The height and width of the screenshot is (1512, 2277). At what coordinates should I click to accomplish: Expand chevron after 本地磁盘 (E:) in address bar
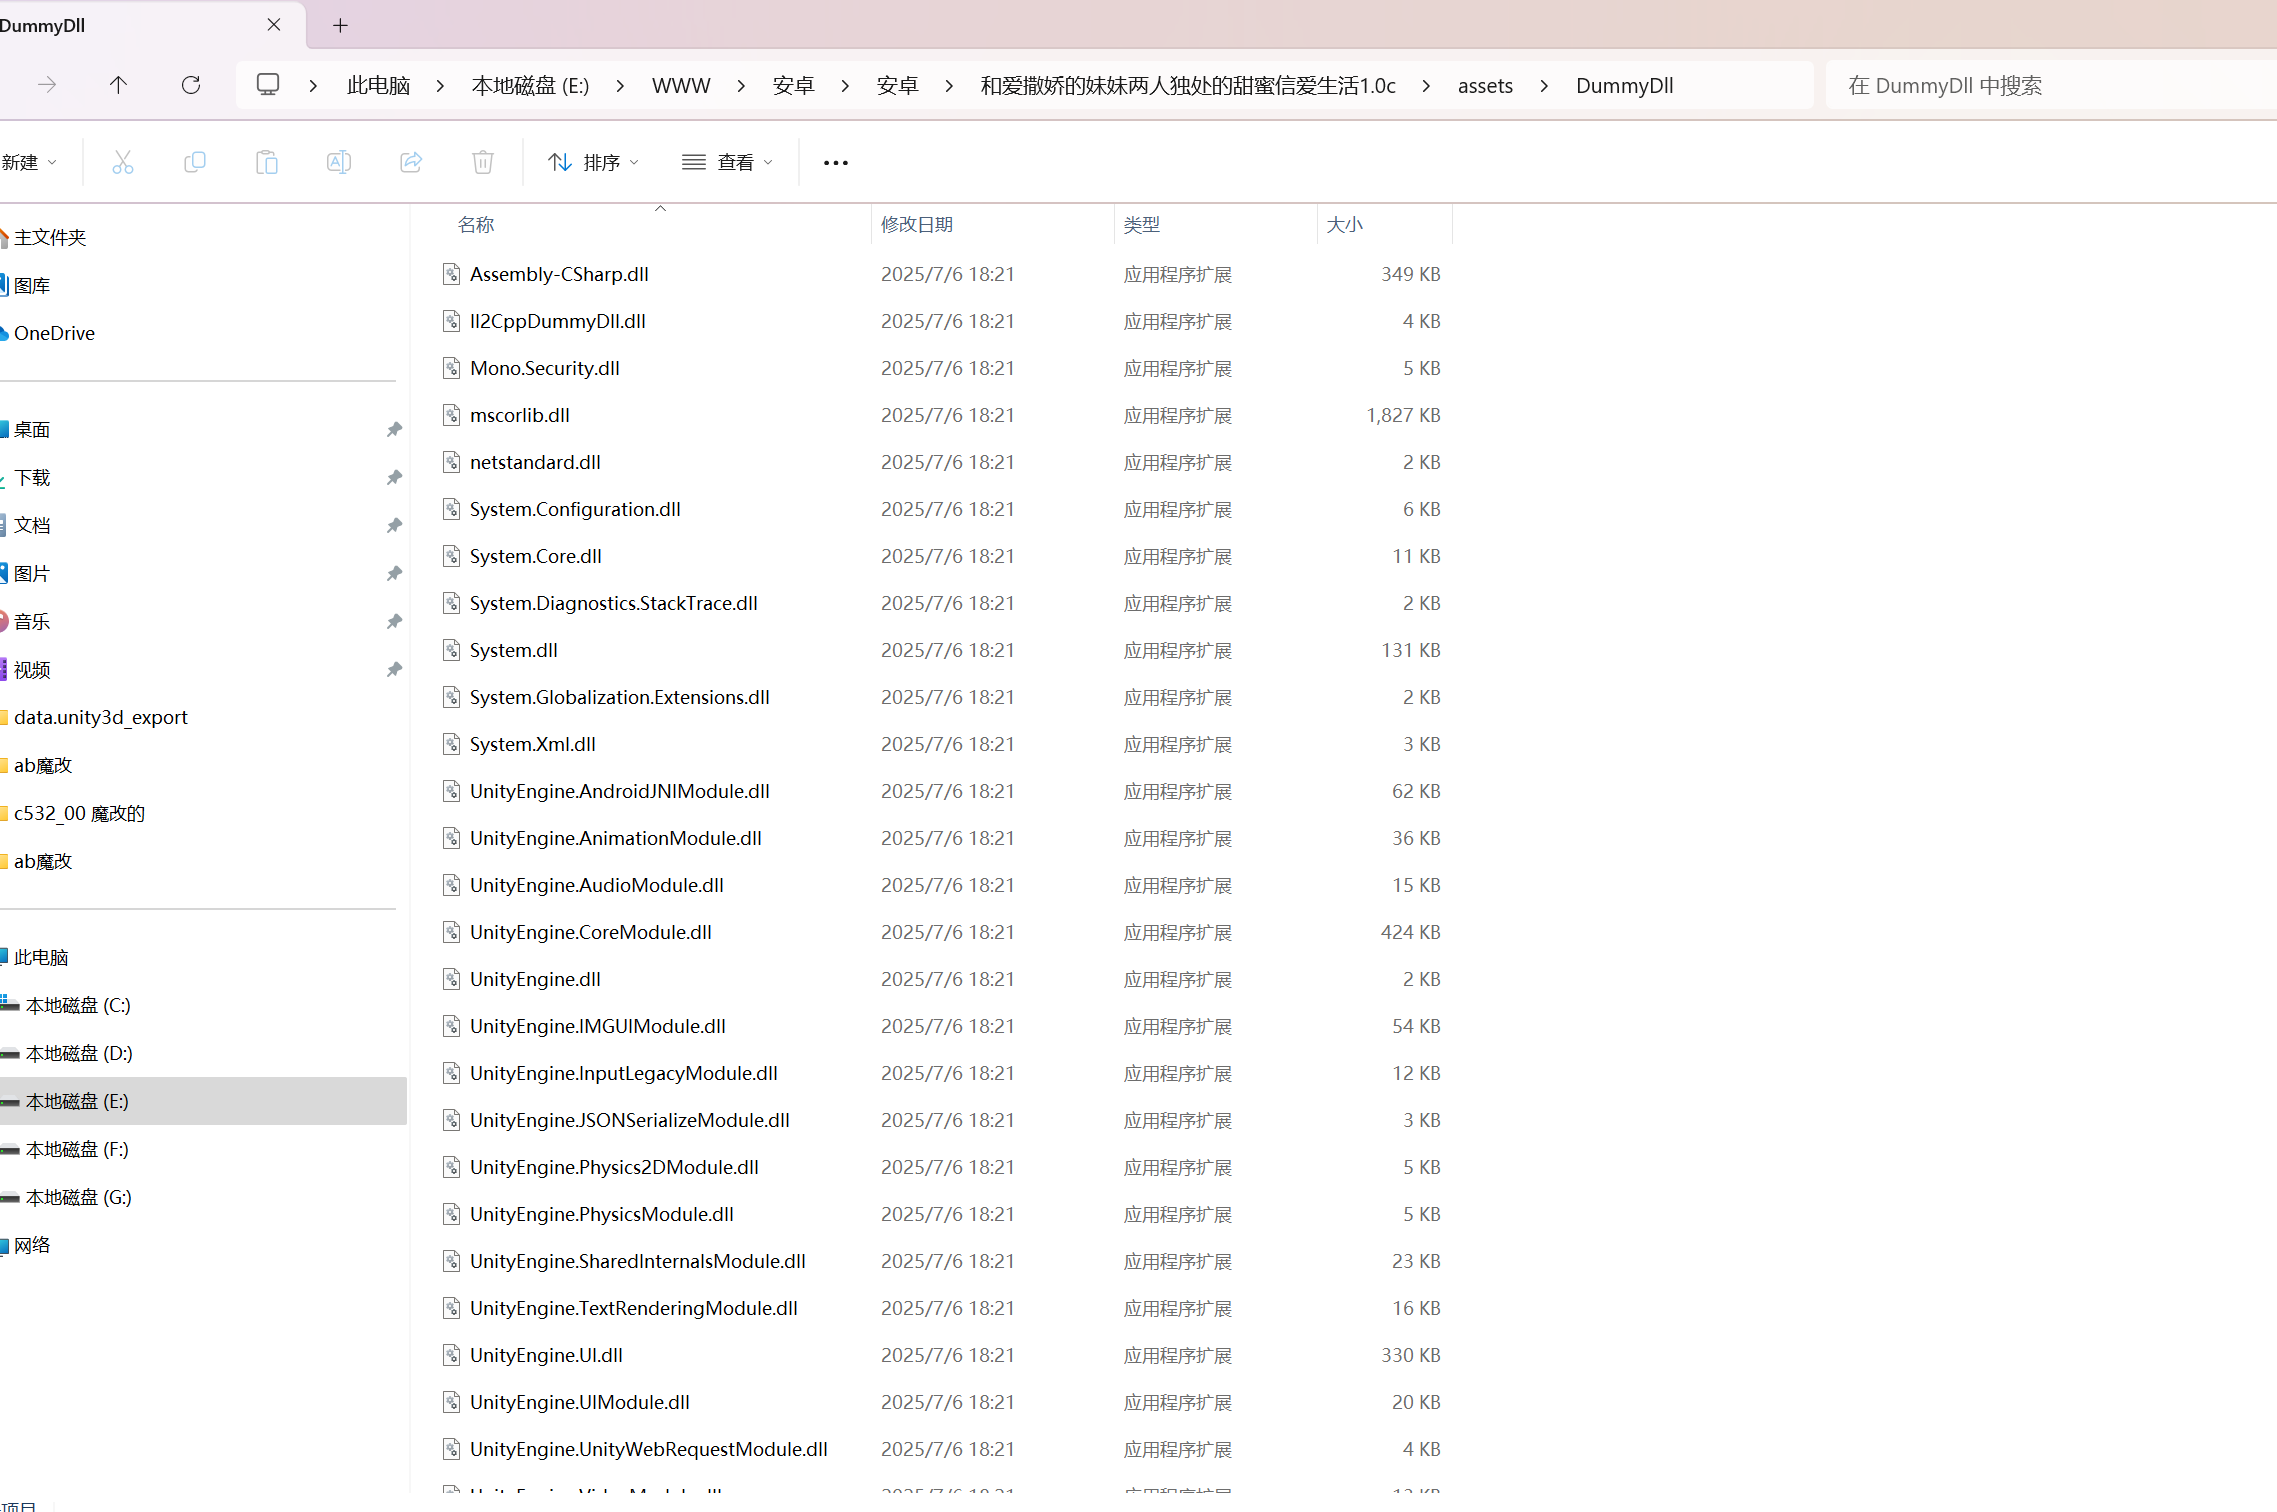[620, 86]
